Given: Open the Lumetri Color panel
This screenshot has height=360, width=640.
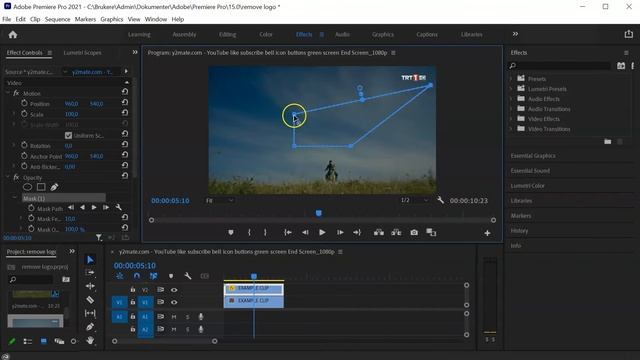Looking at the screenshot, I should (x=527, y=186).
